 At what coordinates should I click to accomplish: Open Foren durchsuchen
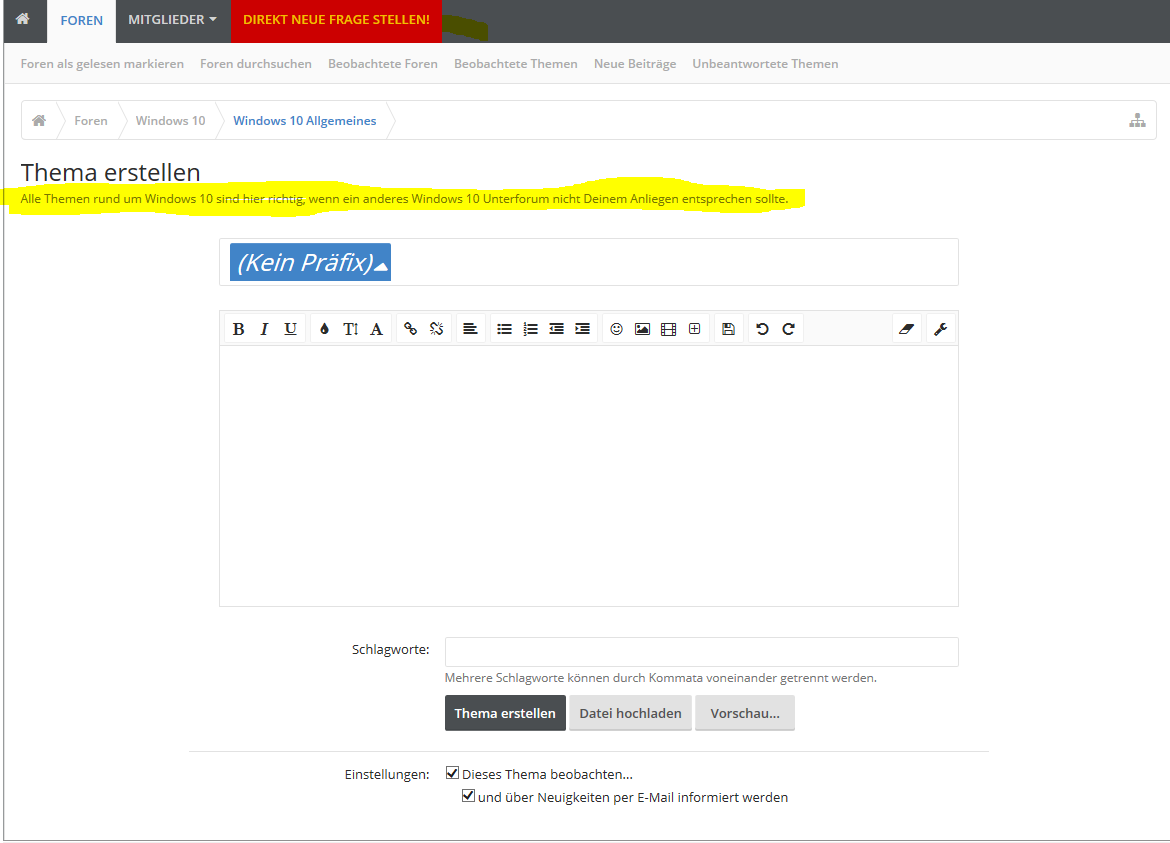tap(256, 64)
